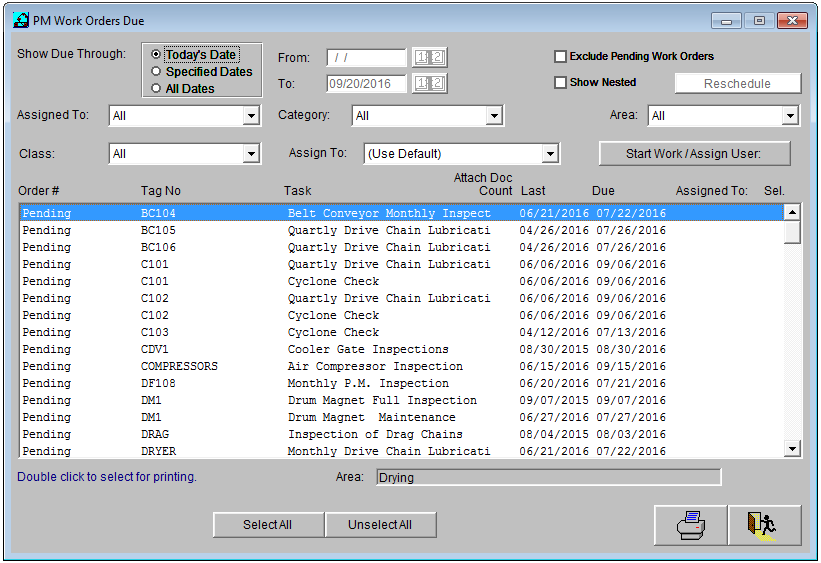Click the From date input field
The height and width of the screenshot is (563, 821).
(x=366, y=58)
